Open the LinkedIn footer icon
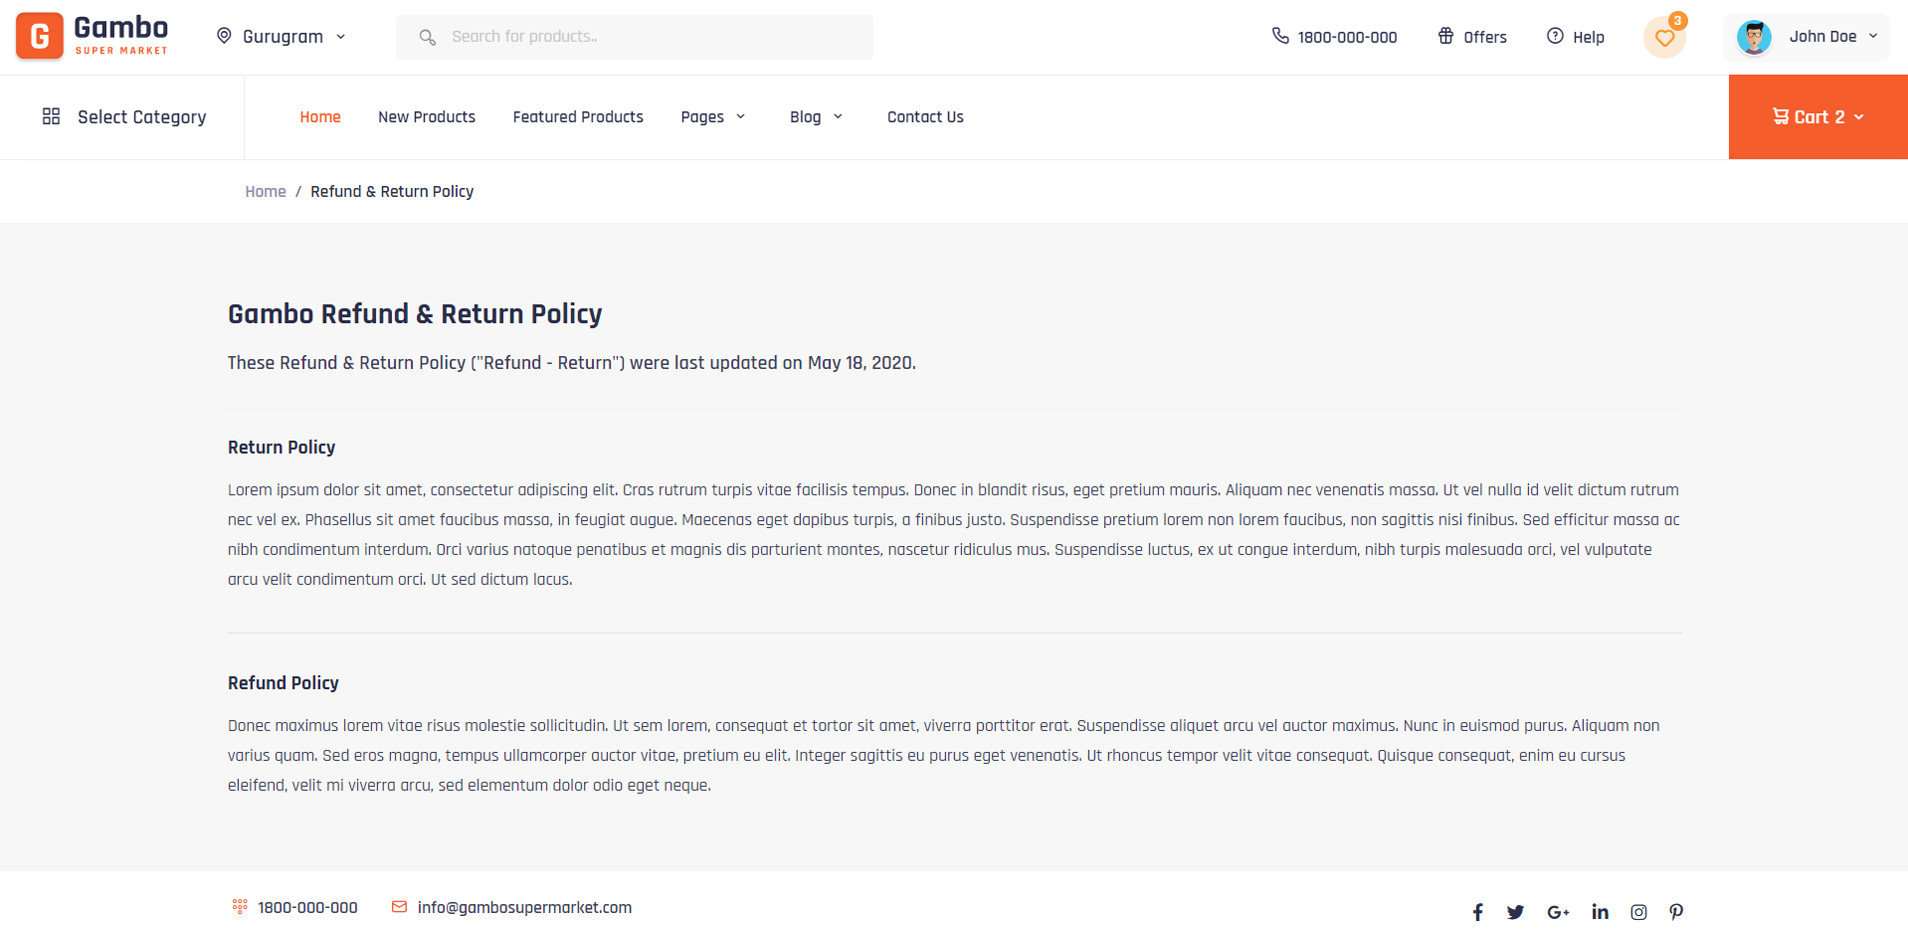1908x940 pixels. click(x=1600, y=912)
